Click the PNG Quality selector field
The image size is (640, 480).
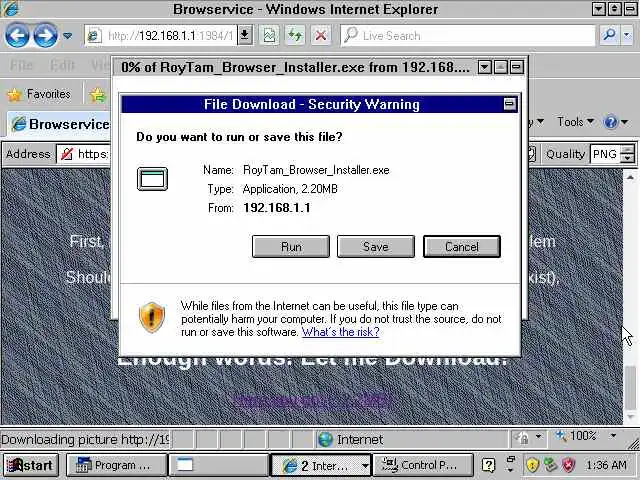(605, 154)
